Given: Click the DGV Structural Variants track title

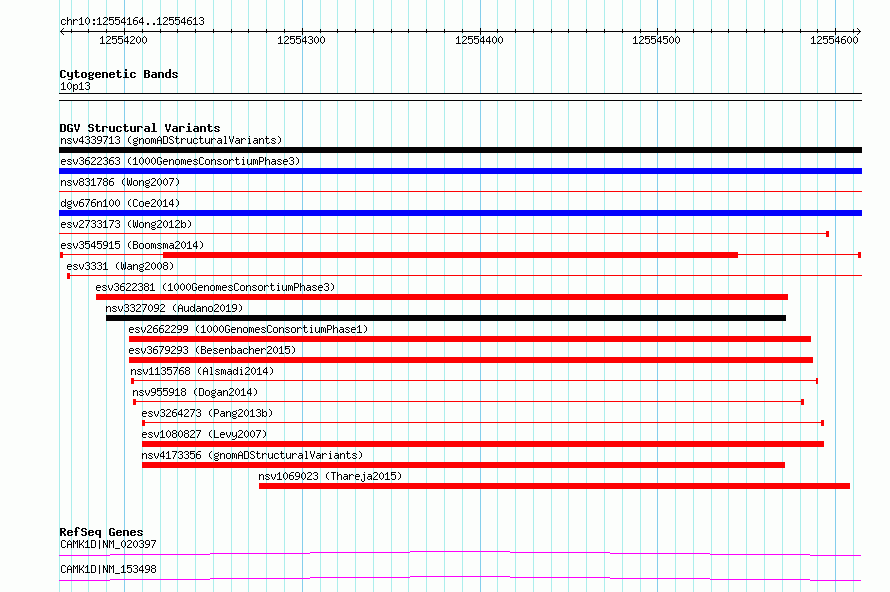Looking at the screenshot, I should pos(140,128).
